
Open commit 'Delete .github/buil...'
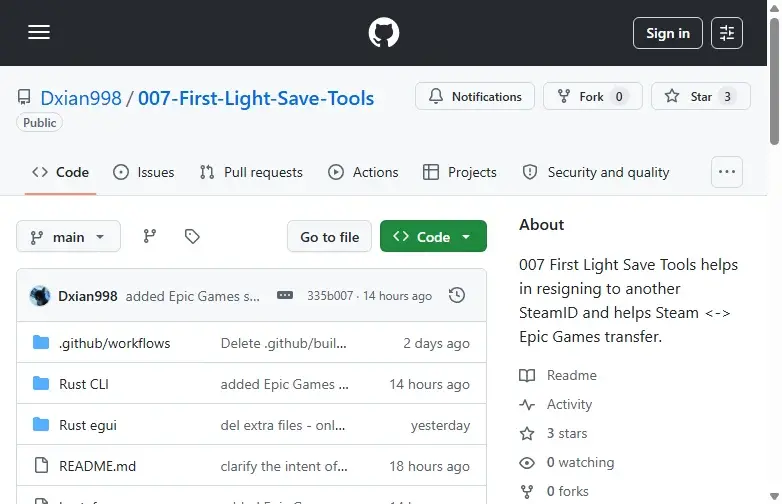[283, 343]
